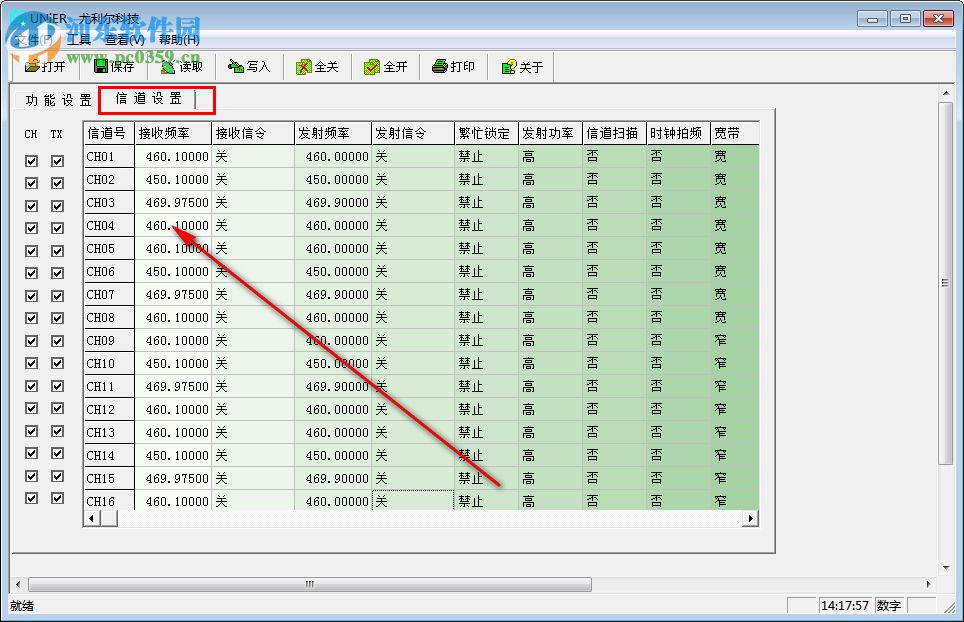964x622 pixels.
Task: Click the About (关于) toolbar icon
Action: (x=523, y=66)
